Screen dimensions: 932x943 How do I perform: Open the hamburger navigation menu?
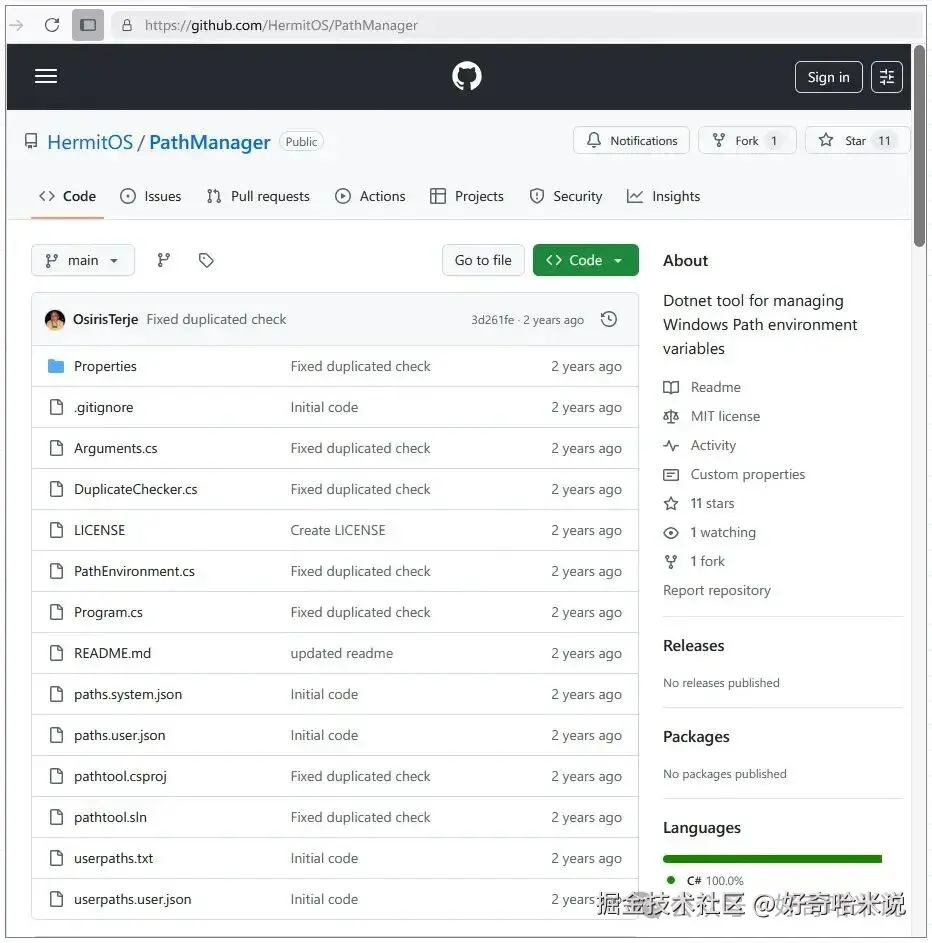(x=46, y=76)
